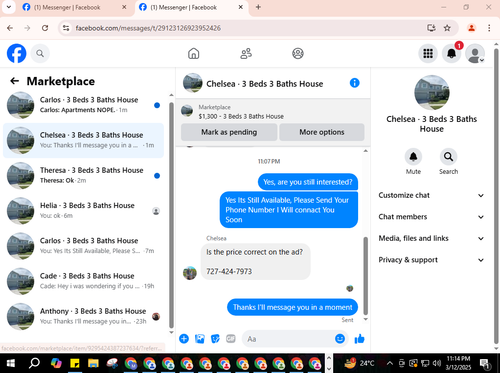Image resolution: width=500 pixels, height=373 pixels.
Task: Click house photo in right info panel
Action: click(x=432, y=93)
